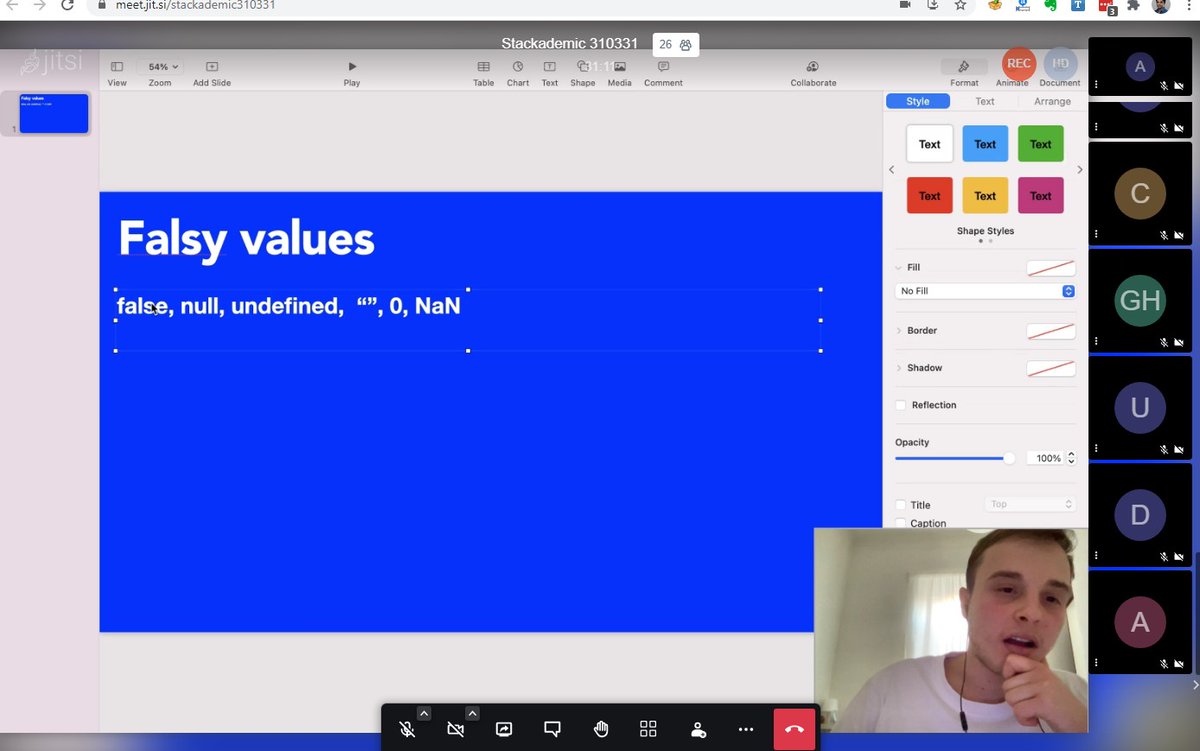This screenshot has width=1200, height=751.
Task: Unmute the microphone in Jitsi toolbar
Action: [408, 729]
